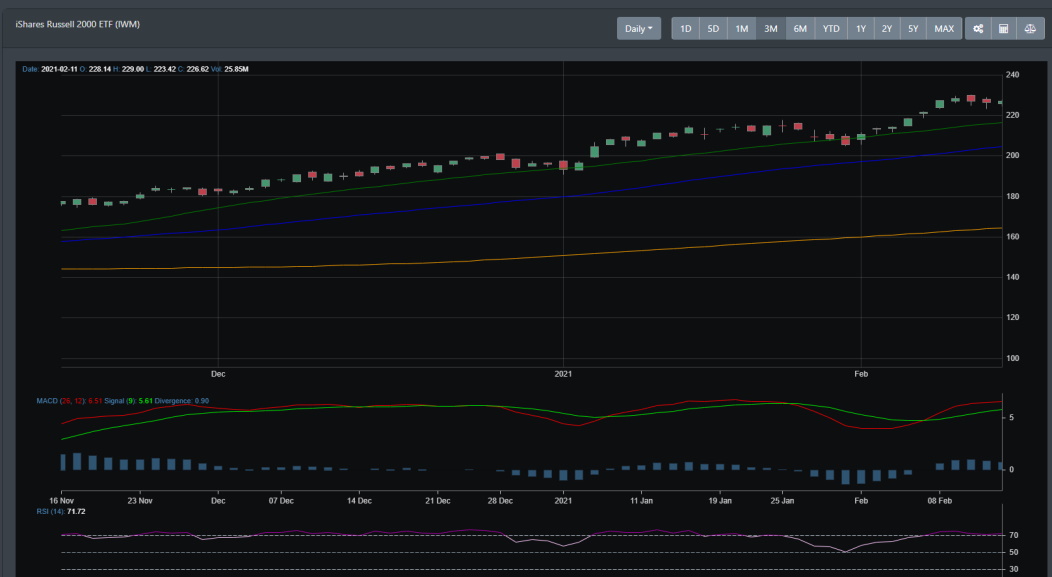Image resolution: width=1052 pixels, height=577 pixels.
Task: Select the 1D time range
Action: [x=686, y=29]
